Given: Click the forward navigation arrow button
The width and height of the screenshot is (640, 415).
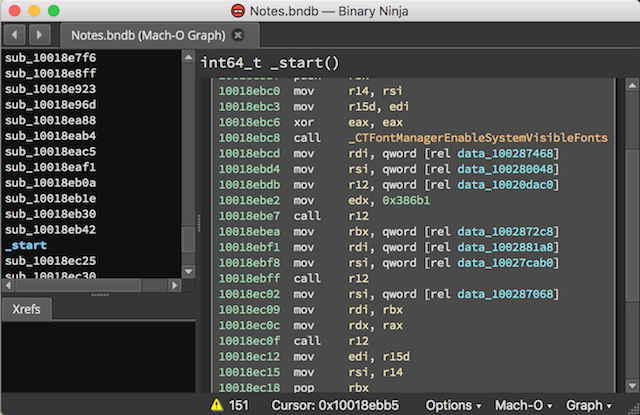Looking at the screenshot, I should click(39, 35).
